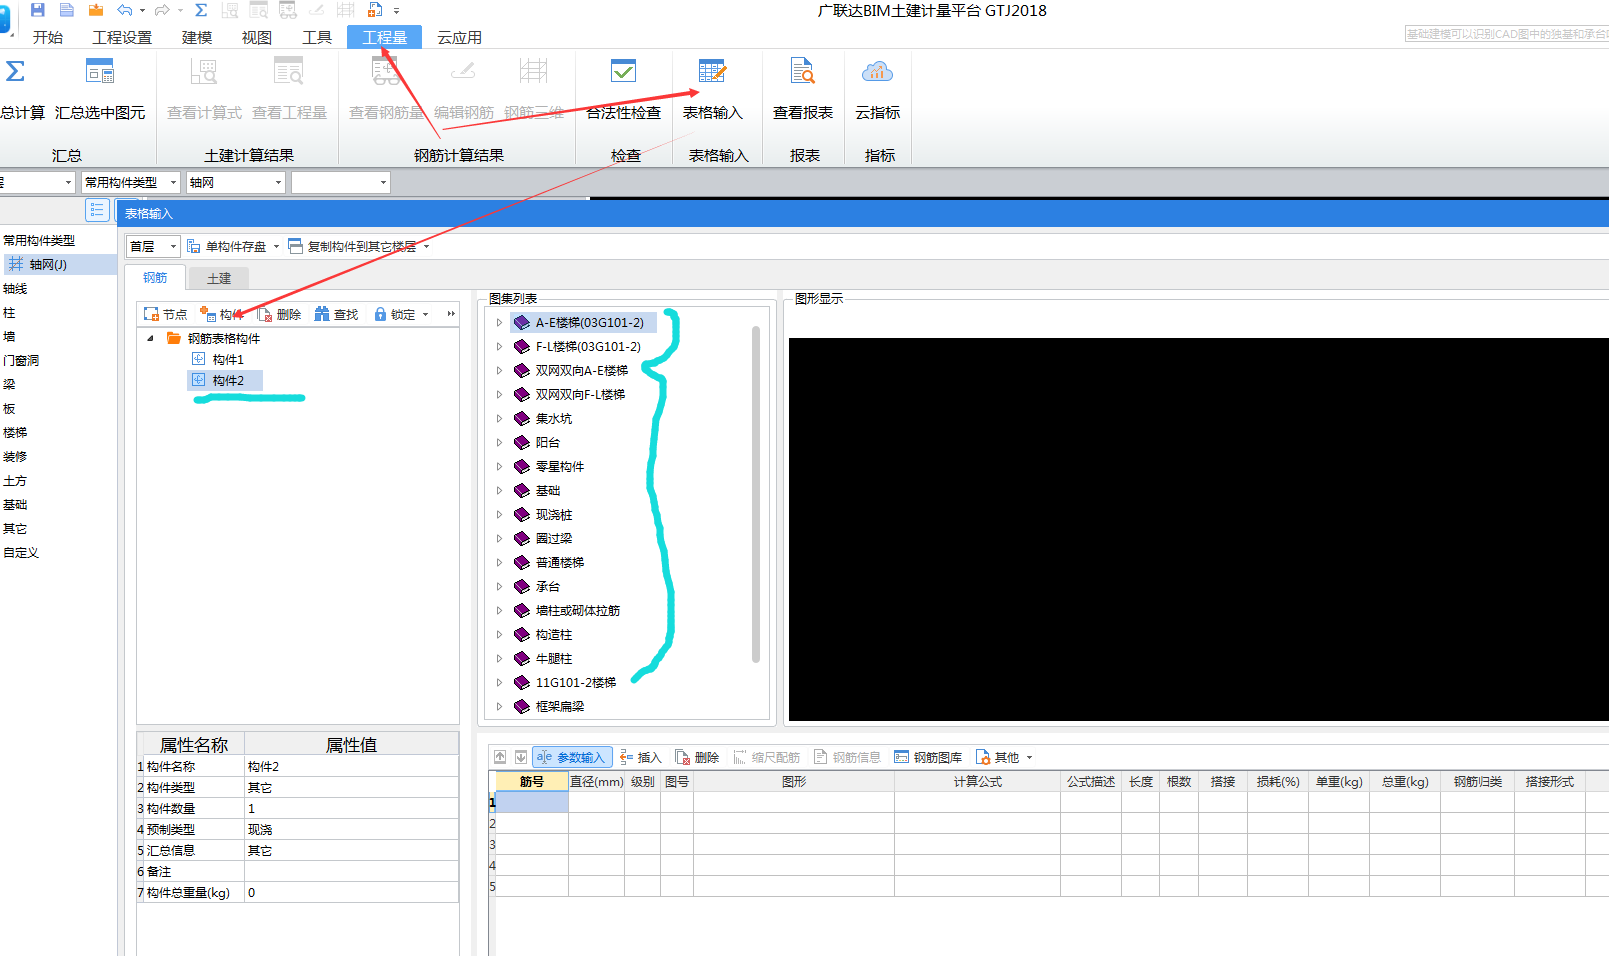Click the Undo arrow icon
This screenshot has width=1609, height=956.
[125, 10]
